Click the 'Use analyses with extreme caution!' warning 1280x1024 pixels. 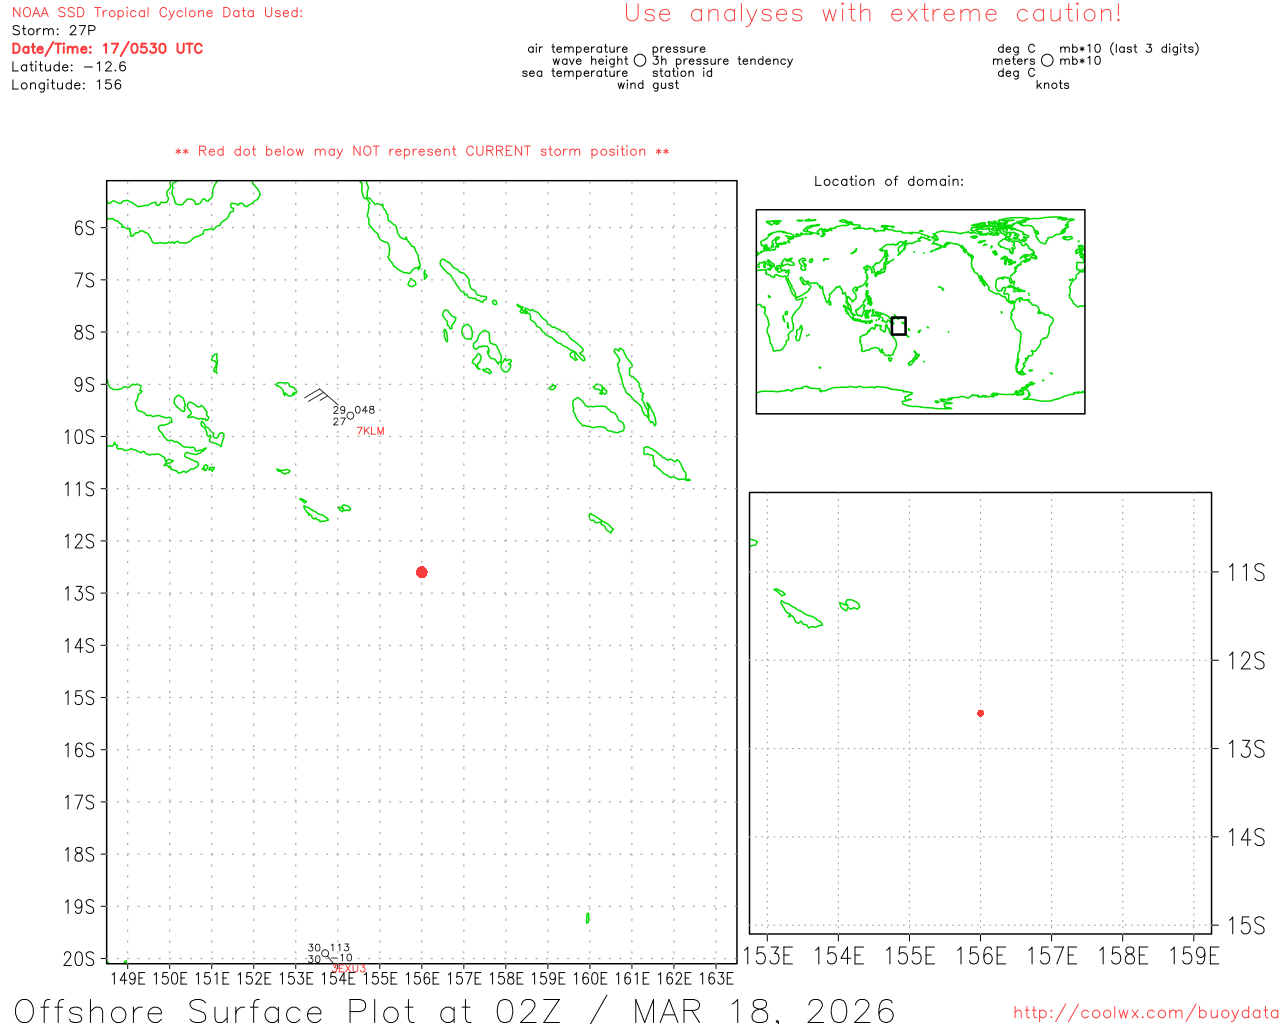[872, 14]
